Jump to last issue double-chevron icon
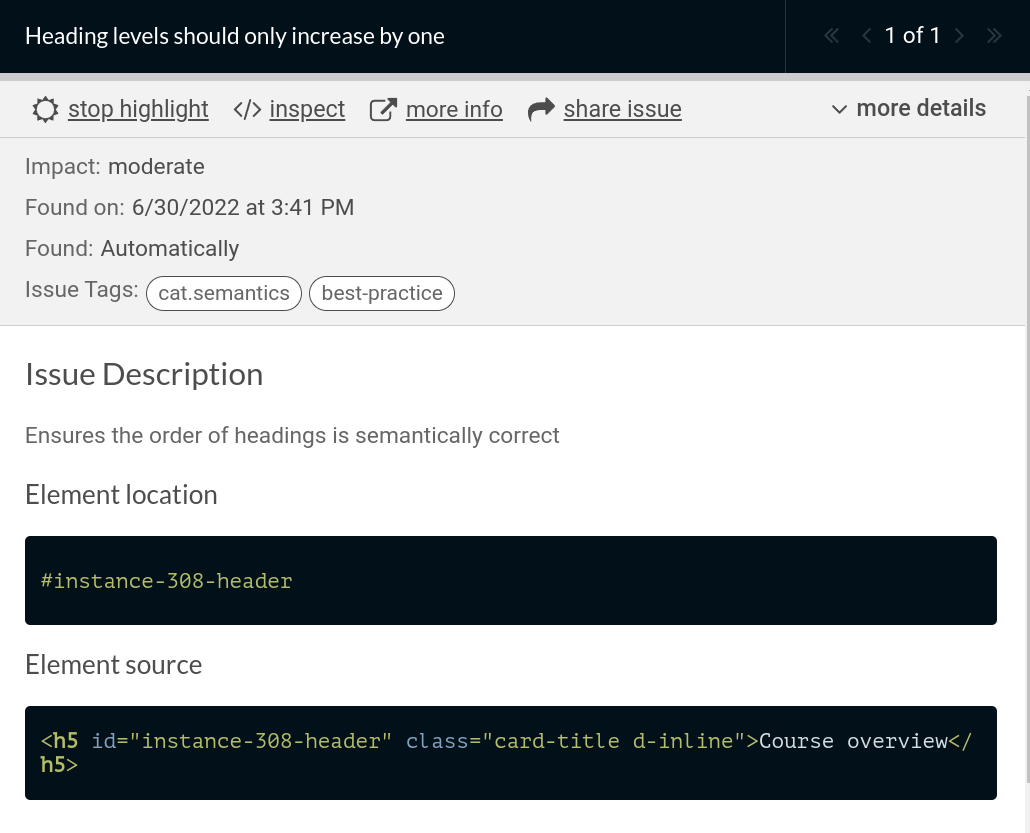This screenshot has height=833, width=1030. click(994, 35)
